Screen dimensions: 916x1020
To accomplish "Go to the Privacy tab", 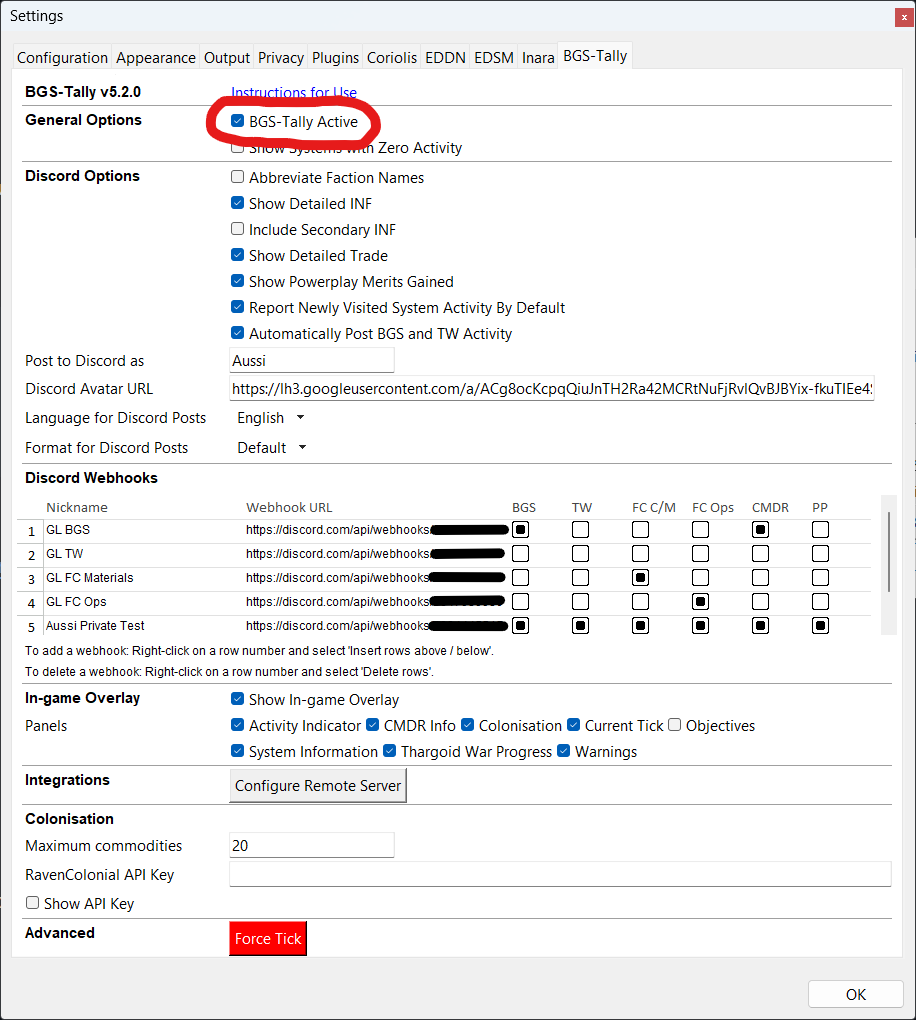I will [280, 58].
